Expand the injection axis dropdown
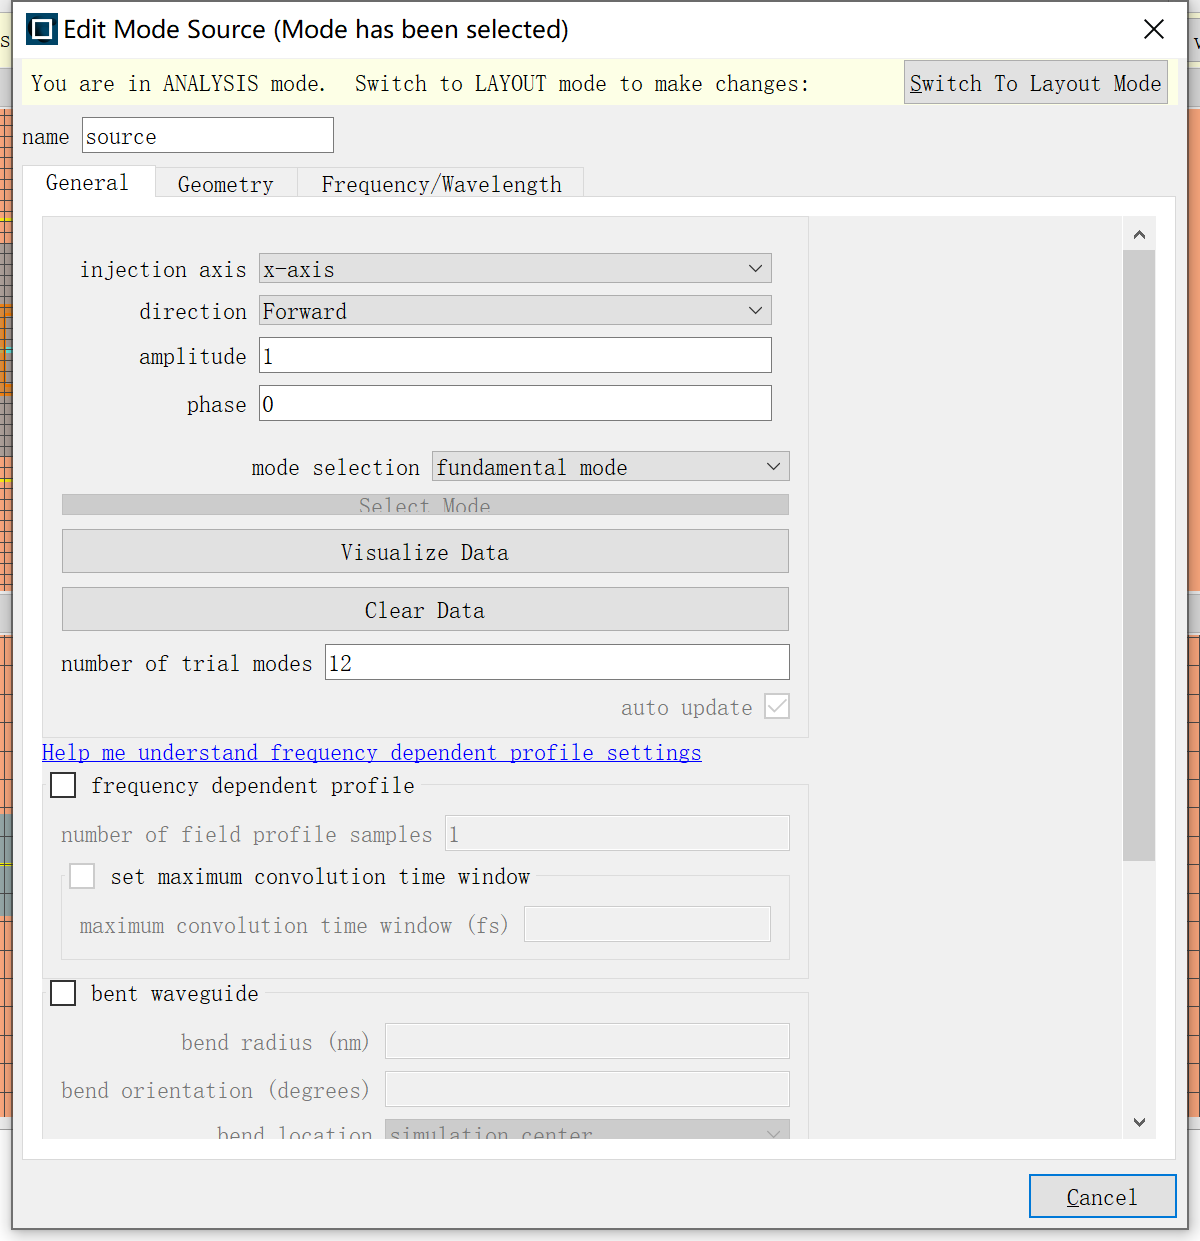 [x=515, y=269]
